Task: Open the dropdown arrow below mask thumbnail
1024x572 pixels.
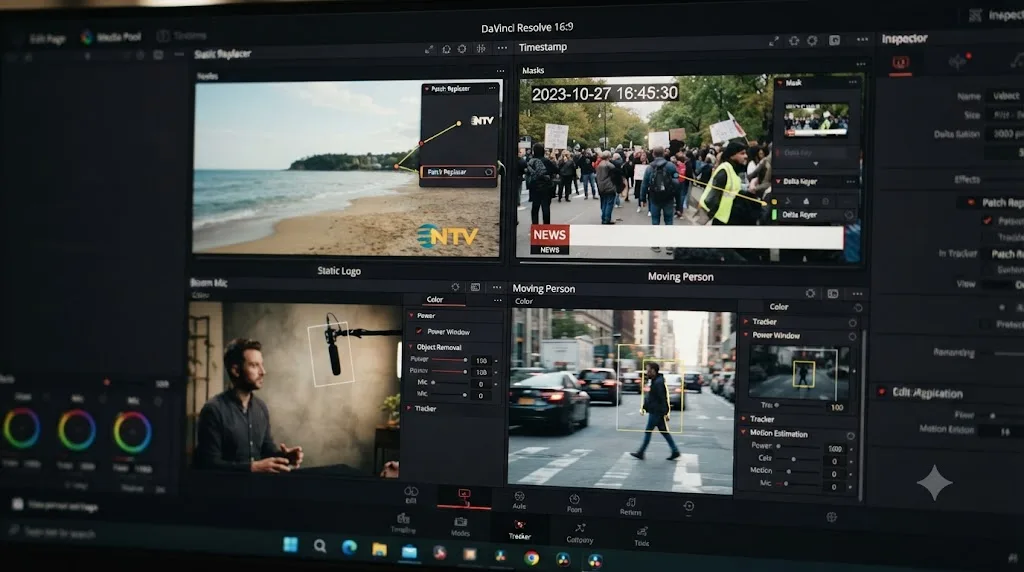Action: click(x=816, y=163)
